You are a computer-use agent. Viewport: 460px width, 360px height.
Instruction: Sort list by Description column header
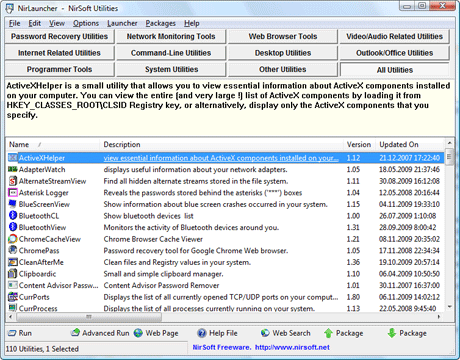coord(221,145)
